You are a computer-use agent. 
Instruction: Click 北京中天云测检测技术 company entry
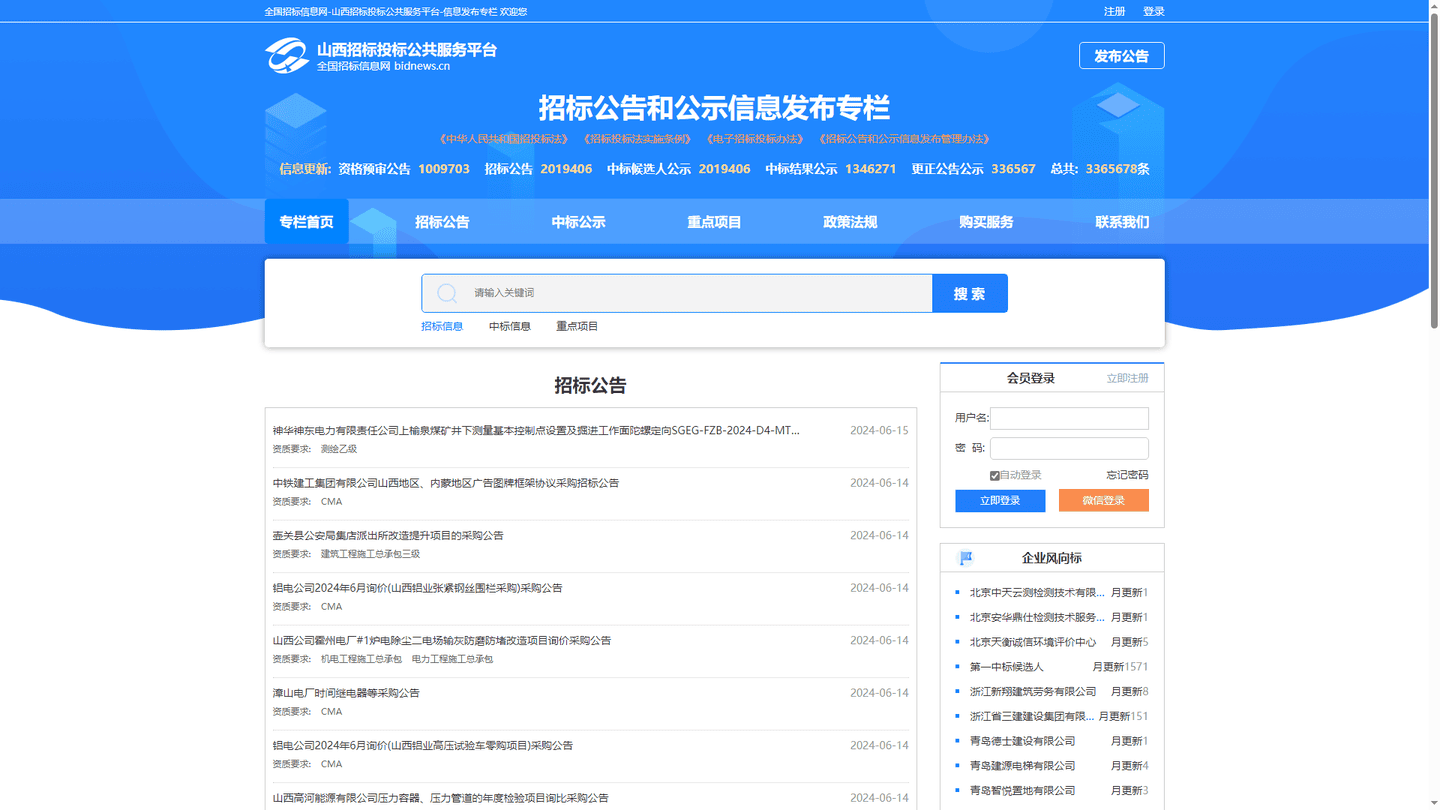1037,593
